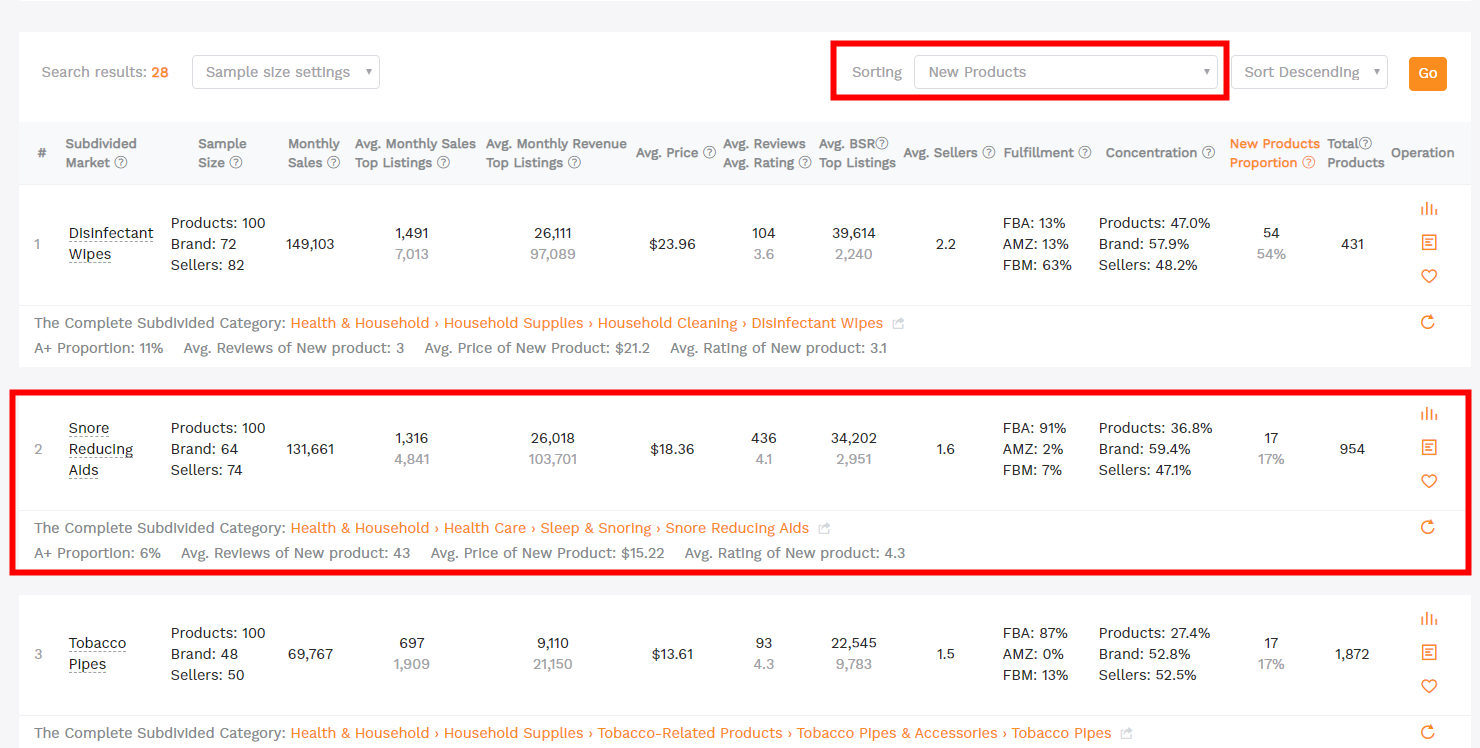Click the help icon beside the Concentration header
1480x748 pixels.
point(1208,153)
